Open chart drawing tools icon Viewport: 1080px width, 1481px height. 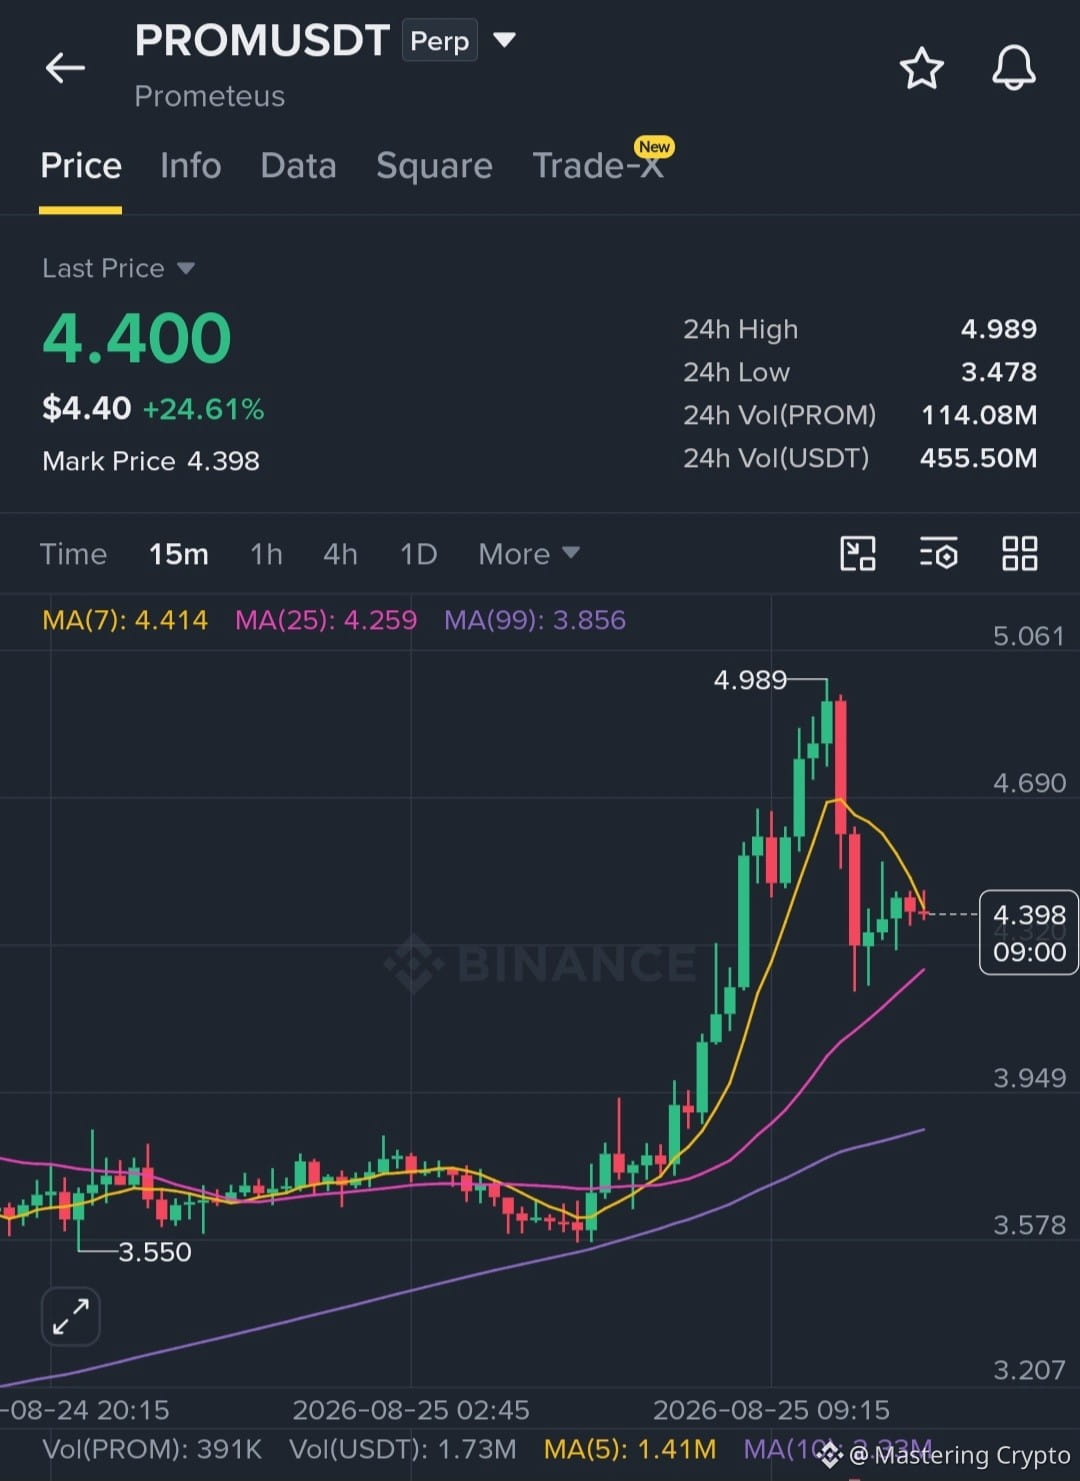tap(858, 553)
